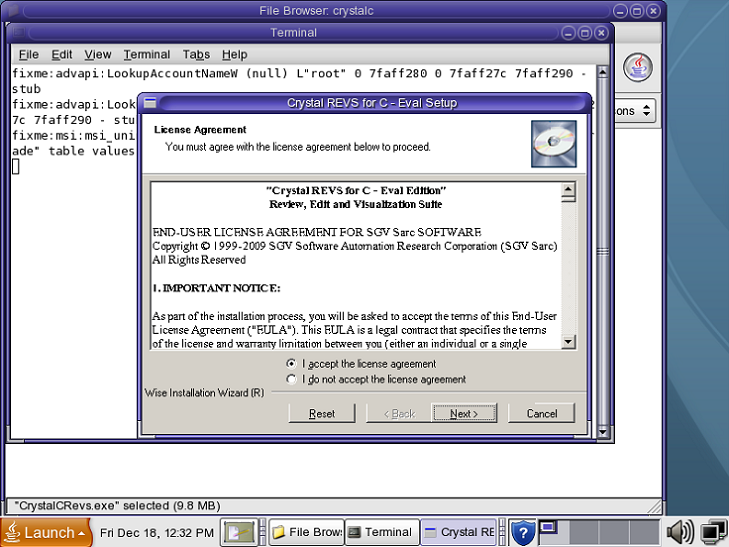This screenshot has width=729, height=547.
Task: Click the Terminal scrollbar down arrow
Action: pos(603,432)
